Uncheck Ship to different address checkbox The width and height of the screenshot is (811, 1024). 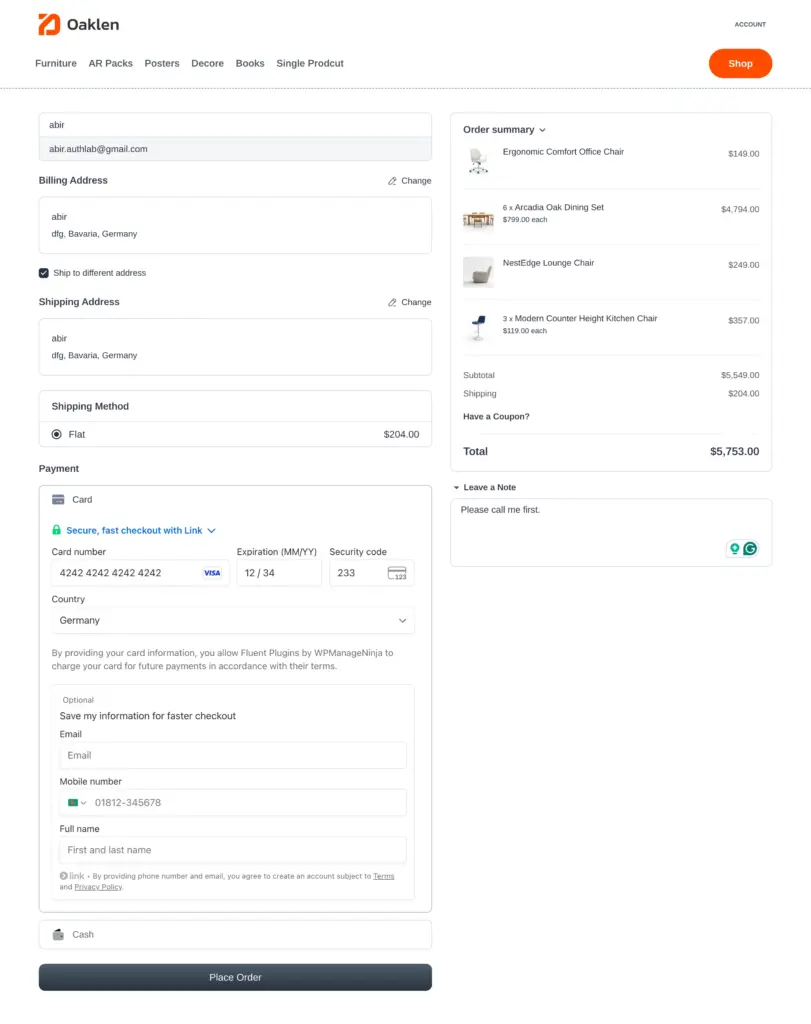pos(44,273)
